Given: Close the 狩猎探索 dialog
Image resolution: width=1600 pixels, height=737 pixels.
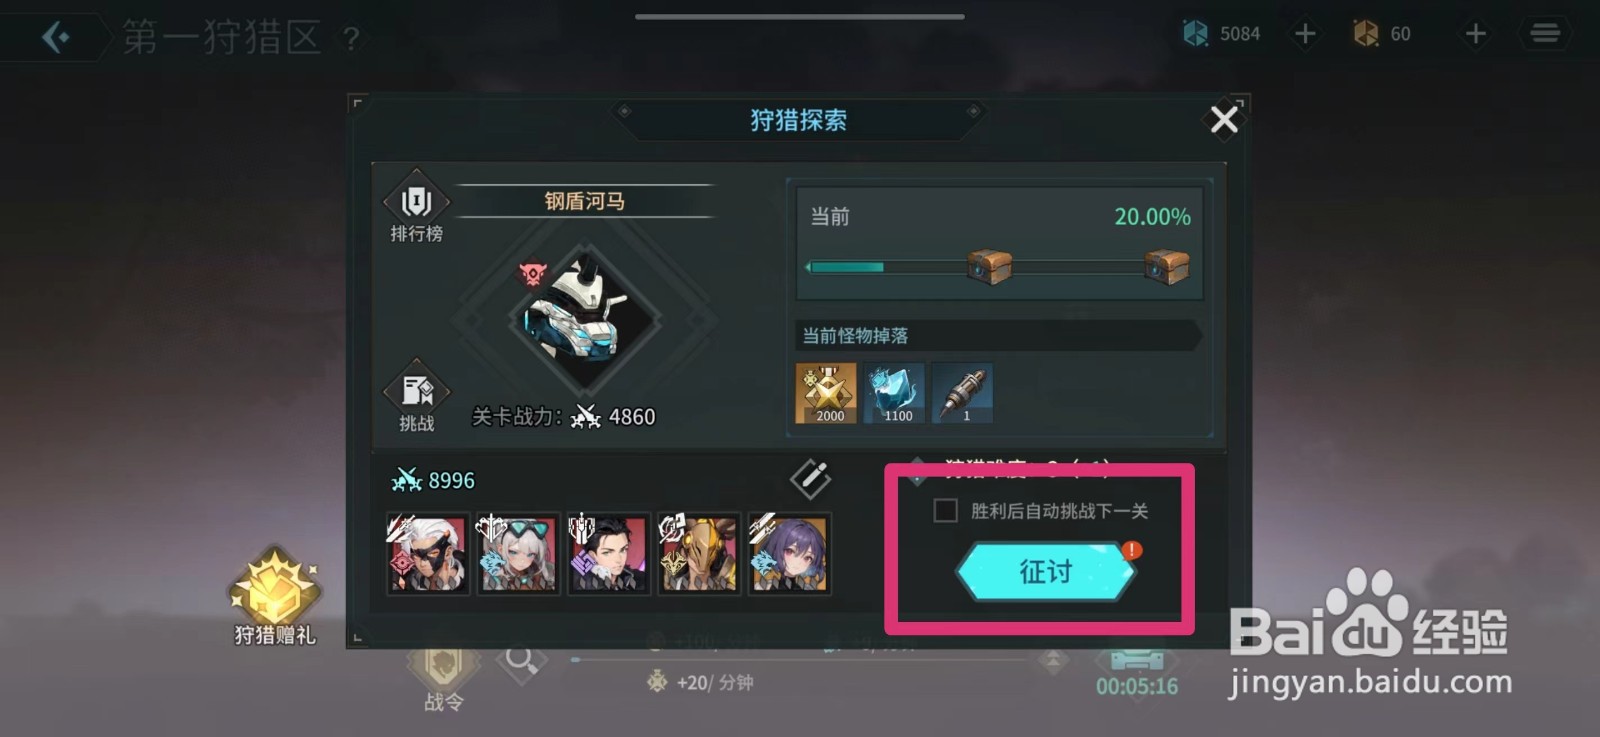Looking at the screenshot, I should click(x=1224, y=120).
